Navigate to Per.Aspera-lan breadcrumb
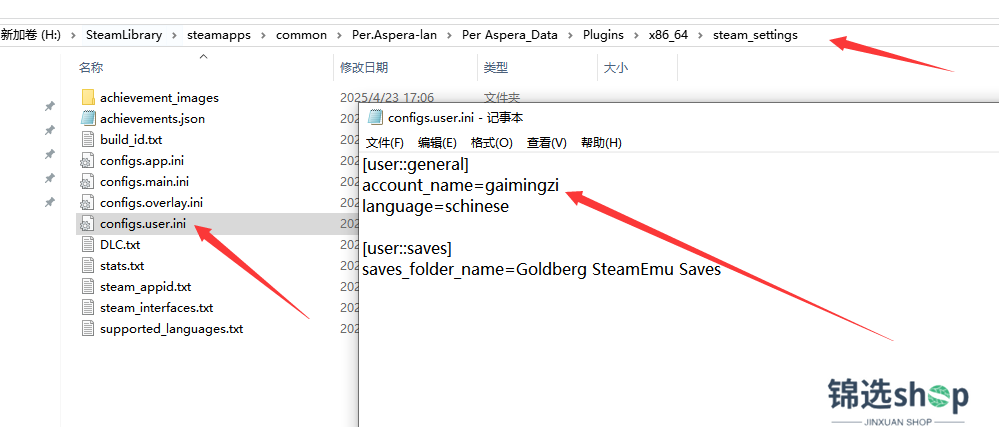 (x=394, y=35)
